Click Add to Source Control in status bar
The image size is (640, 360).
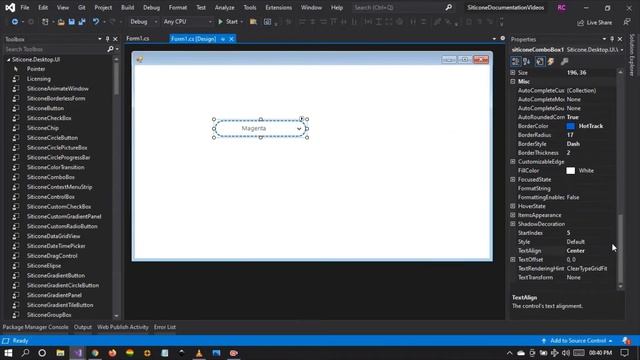[577, 340]
